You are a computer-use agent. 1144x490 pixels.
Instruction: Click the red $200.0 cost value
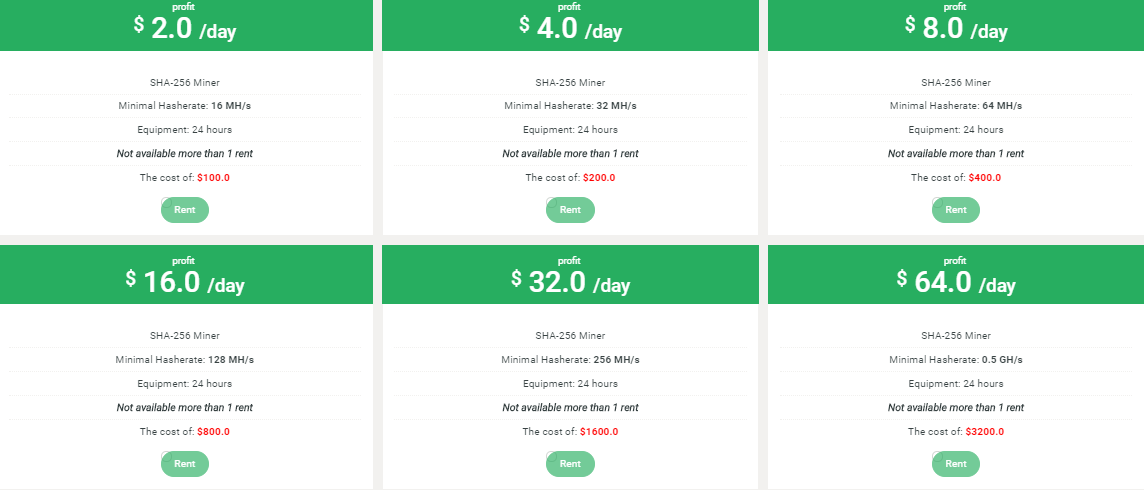599,178
